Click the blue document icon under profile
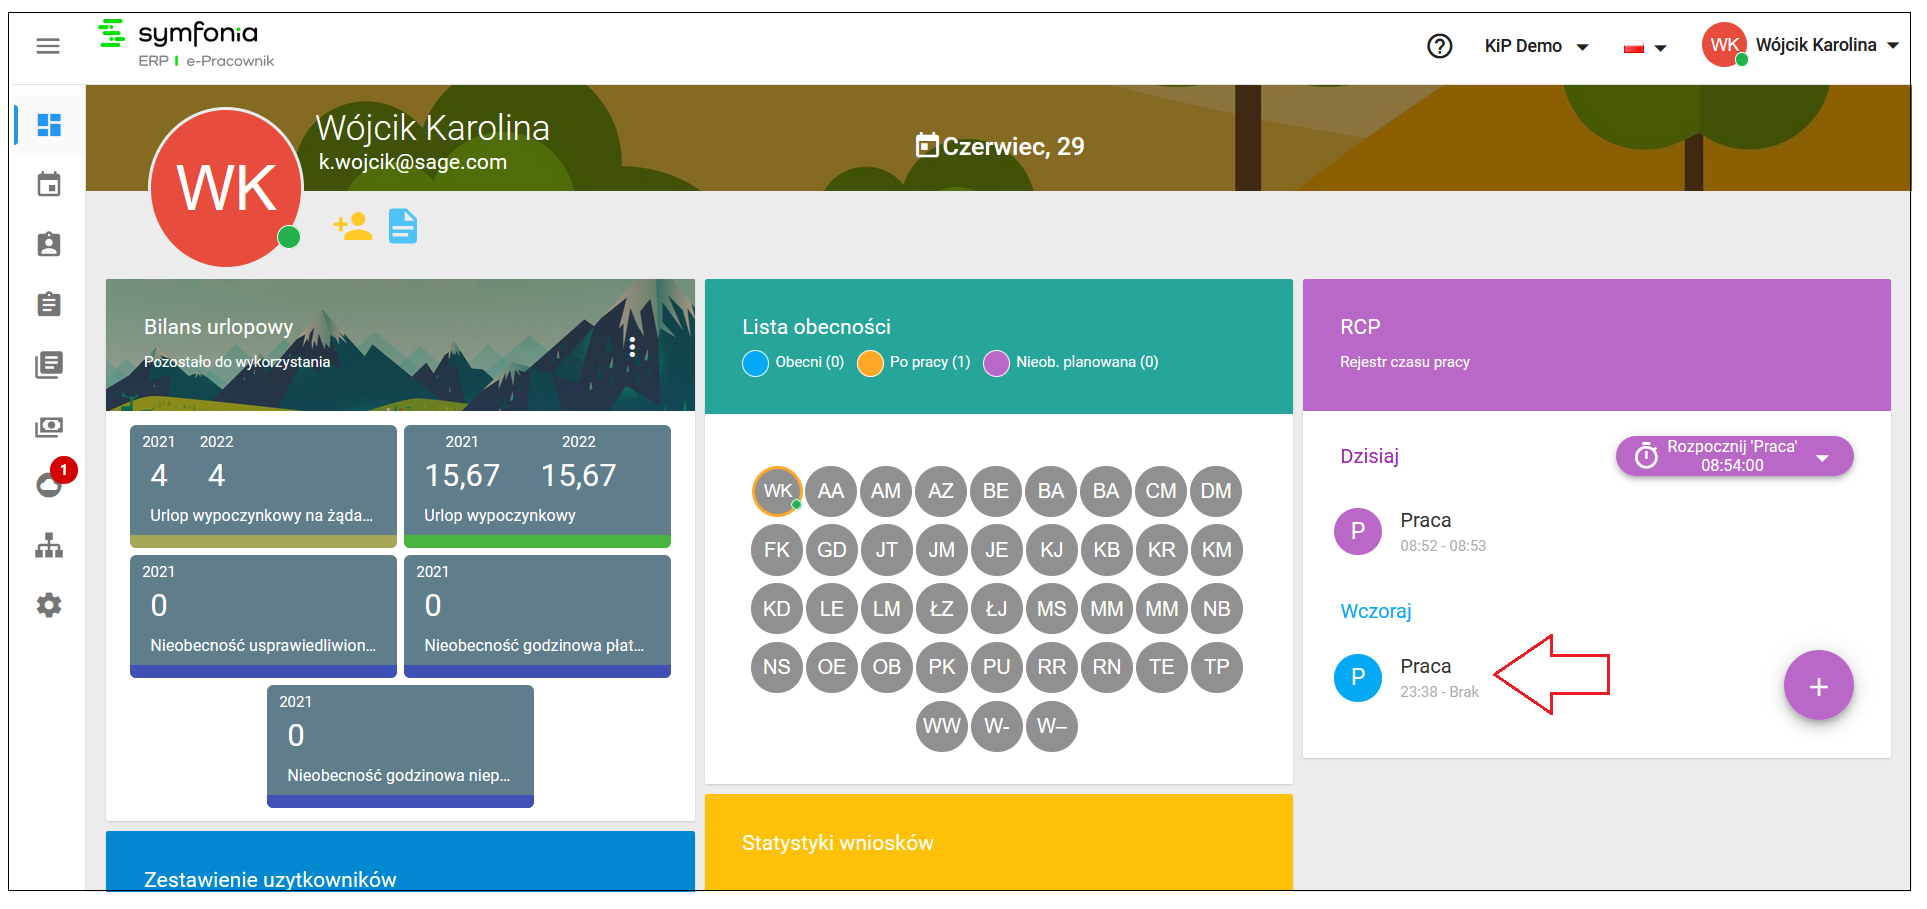Screen dimensions: 1927x909 click(403, 226)
